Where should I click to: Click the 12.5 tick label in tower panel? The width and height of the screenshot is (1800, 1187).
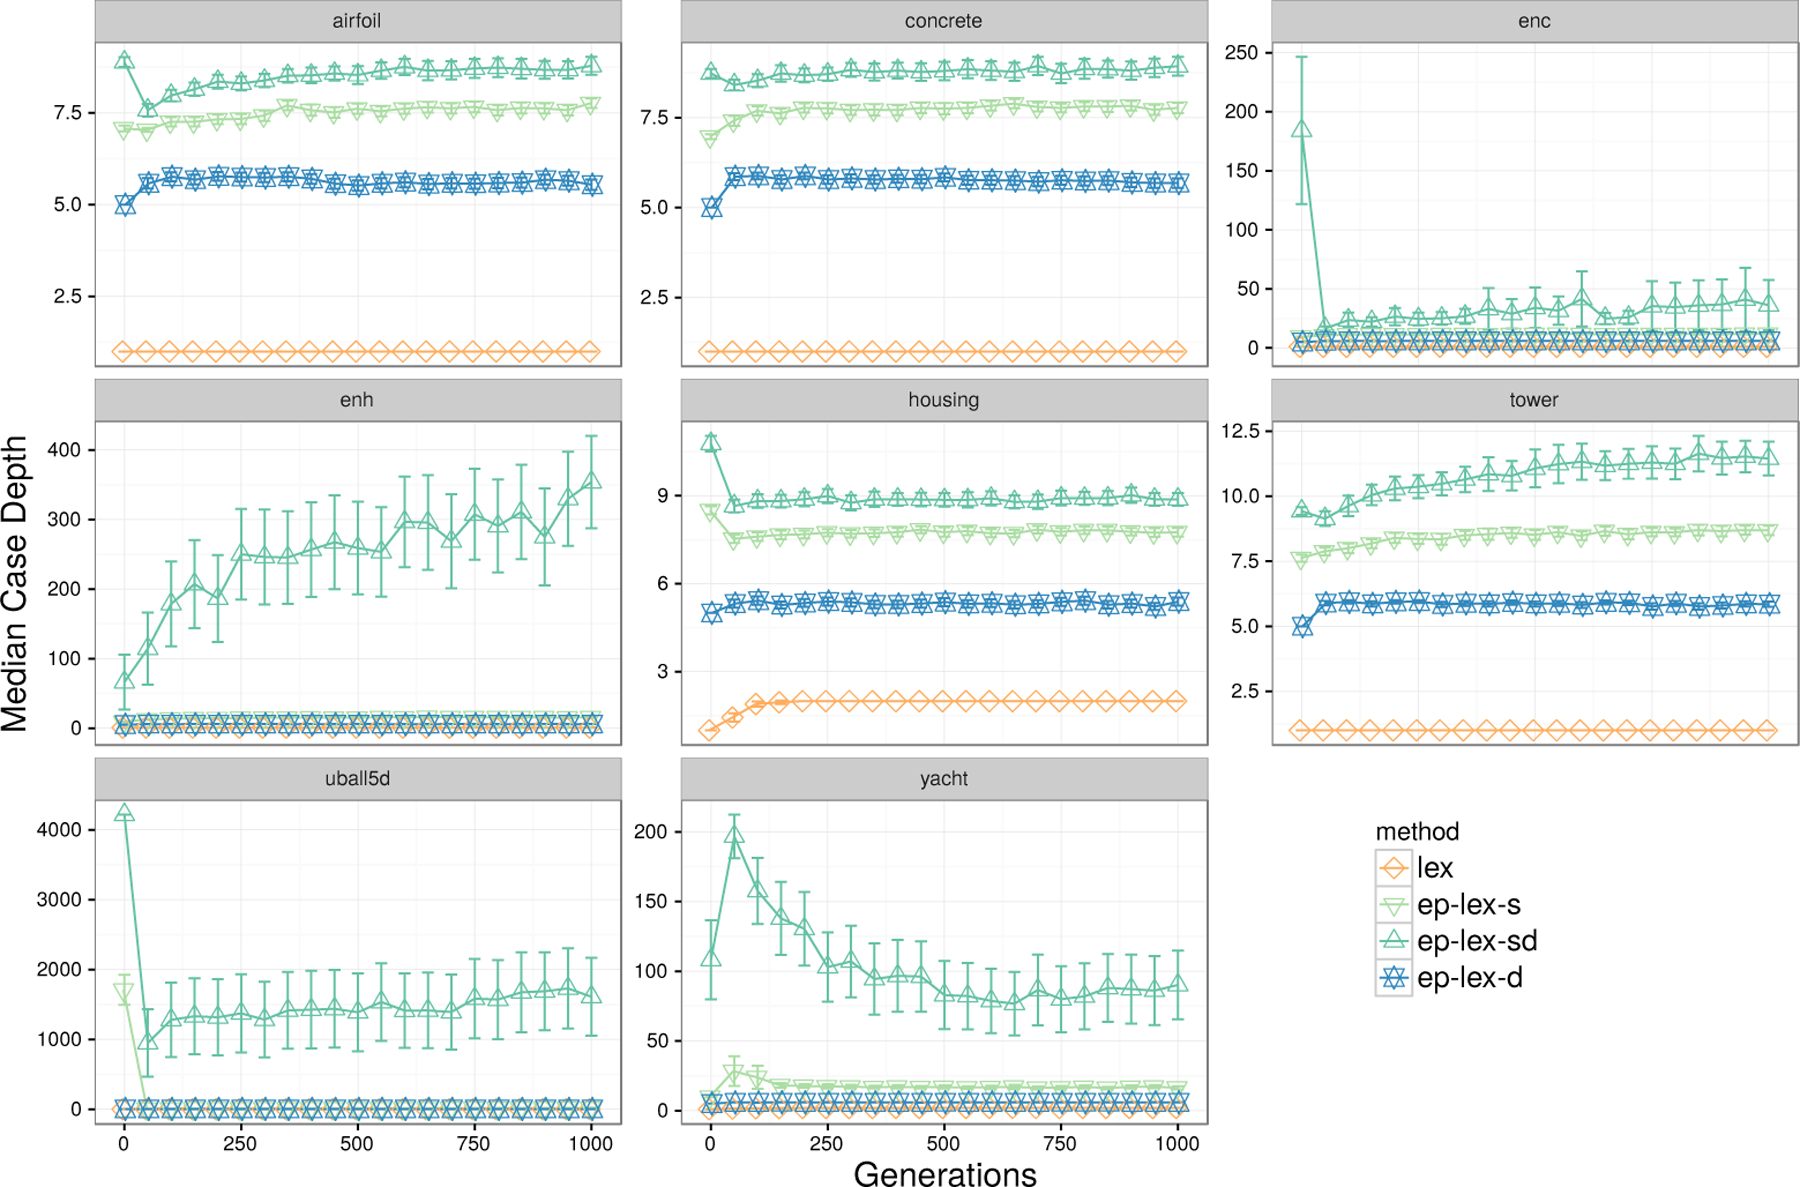click(1241, 431)
